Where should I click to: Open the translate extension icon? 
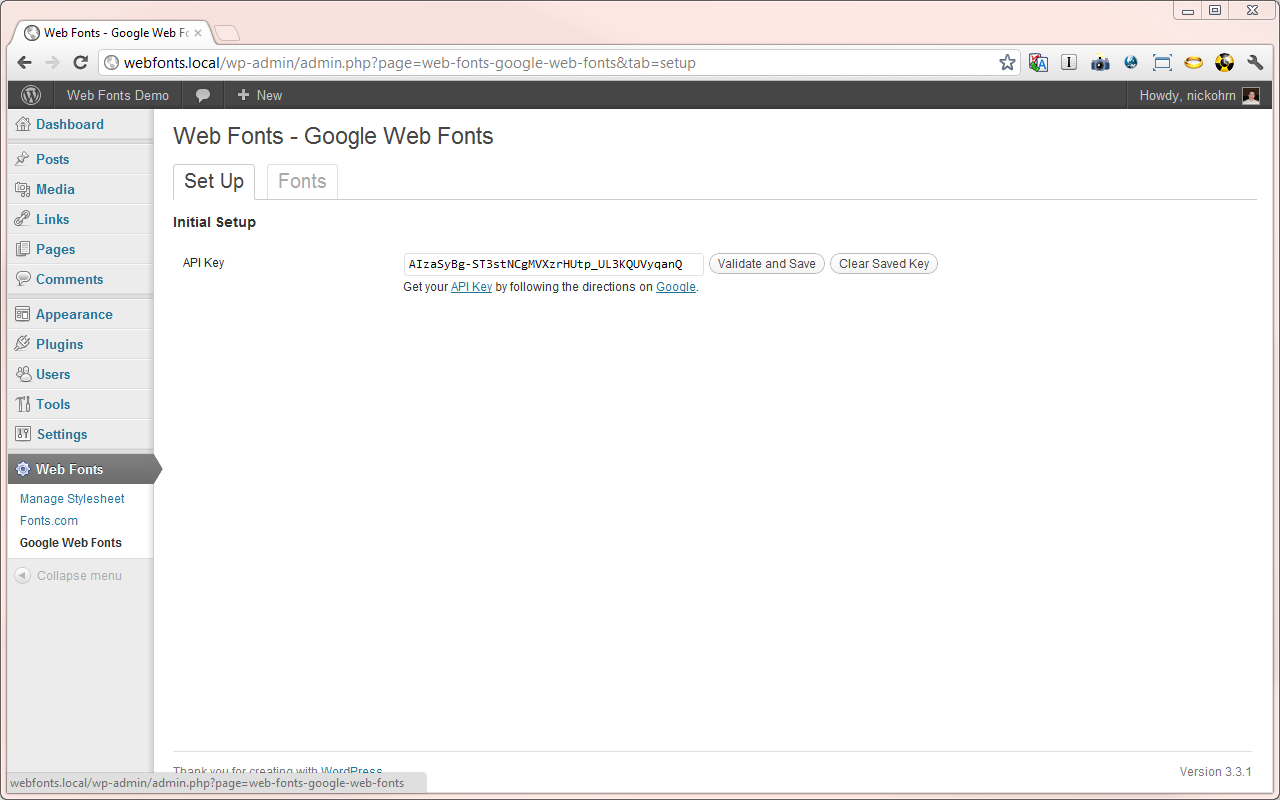1038,62
